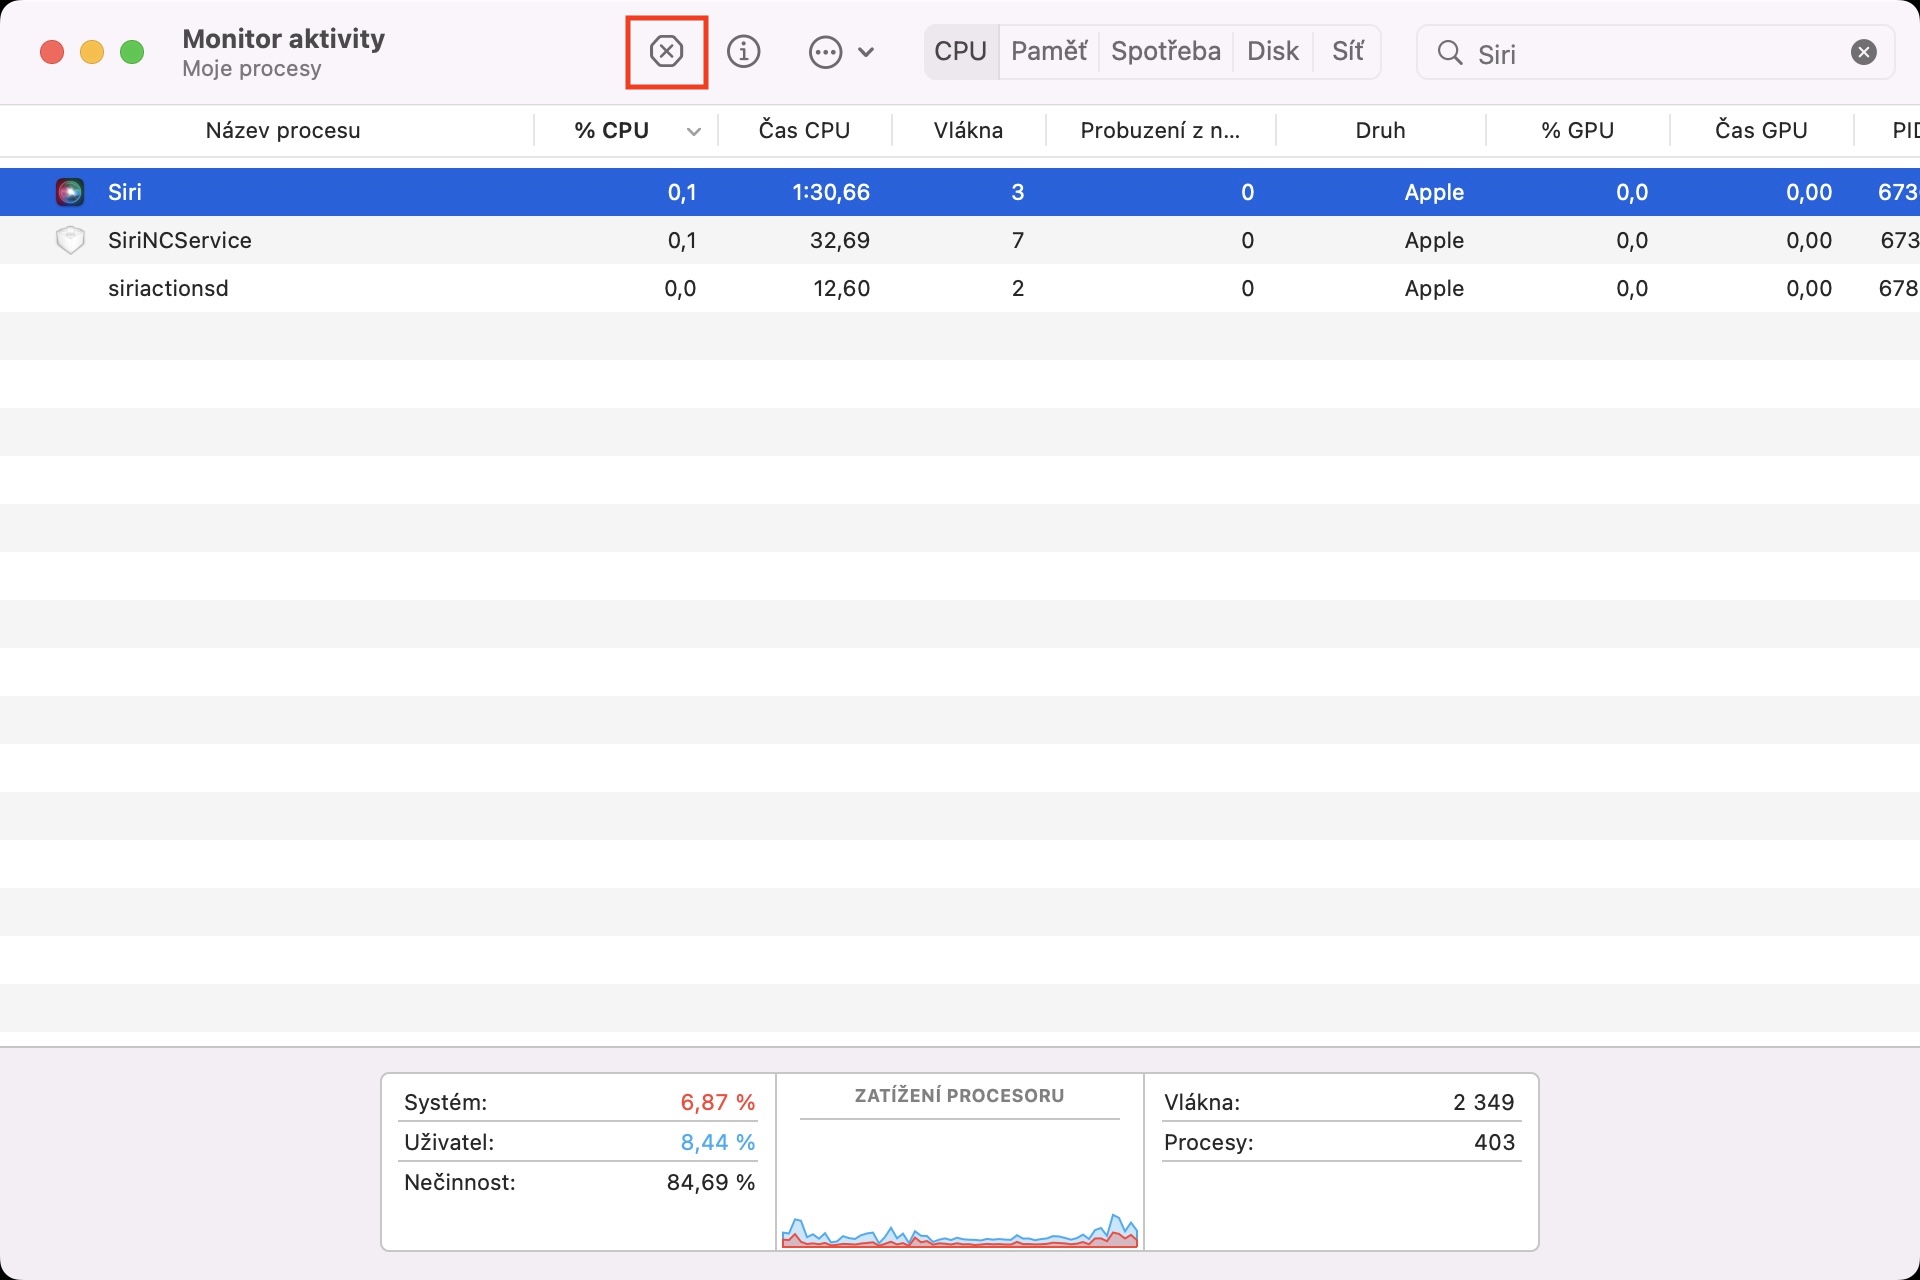Click the stop process X icon
Image resolution: width=1920 pixels, height=1280 pixels.
point(666,52)
